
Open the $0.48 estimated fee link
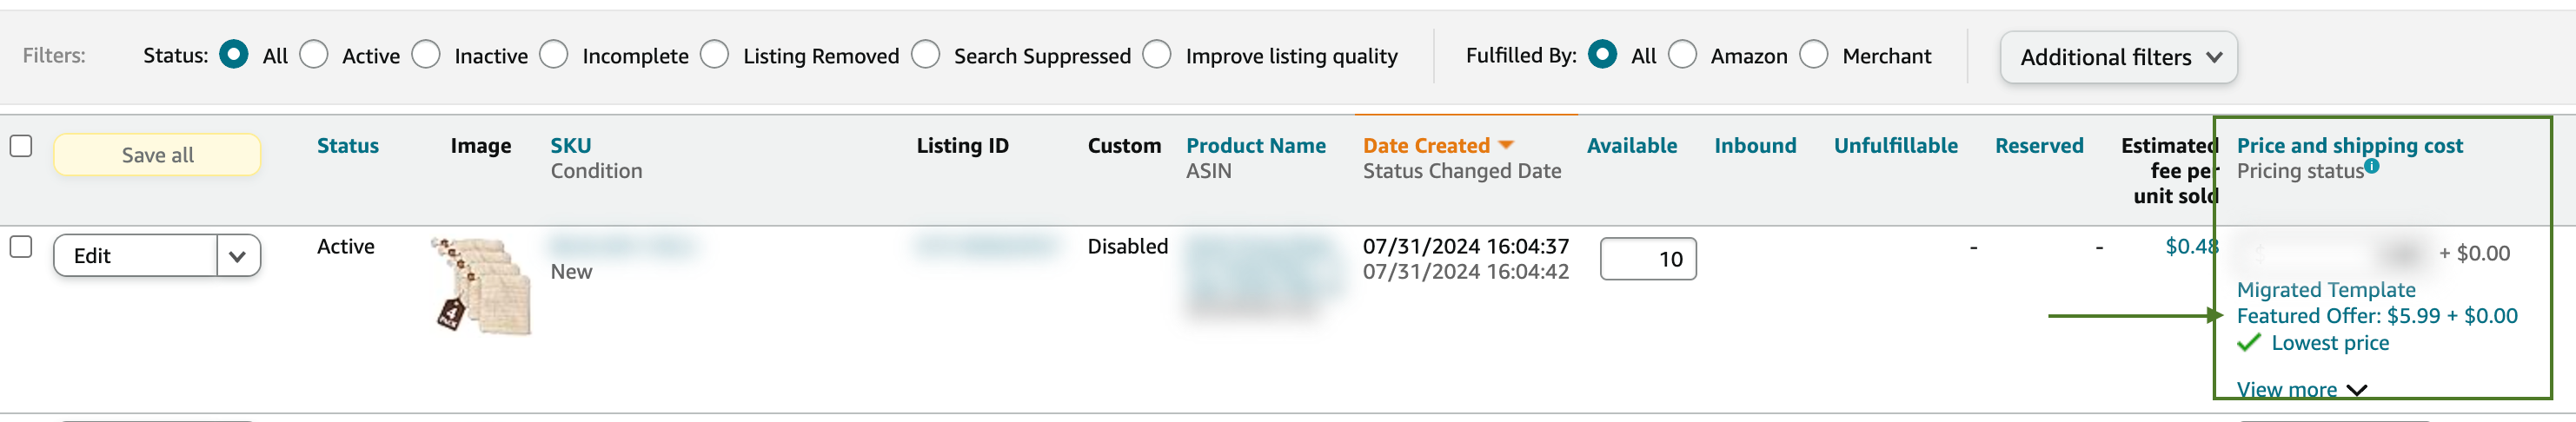[2190, 247]
